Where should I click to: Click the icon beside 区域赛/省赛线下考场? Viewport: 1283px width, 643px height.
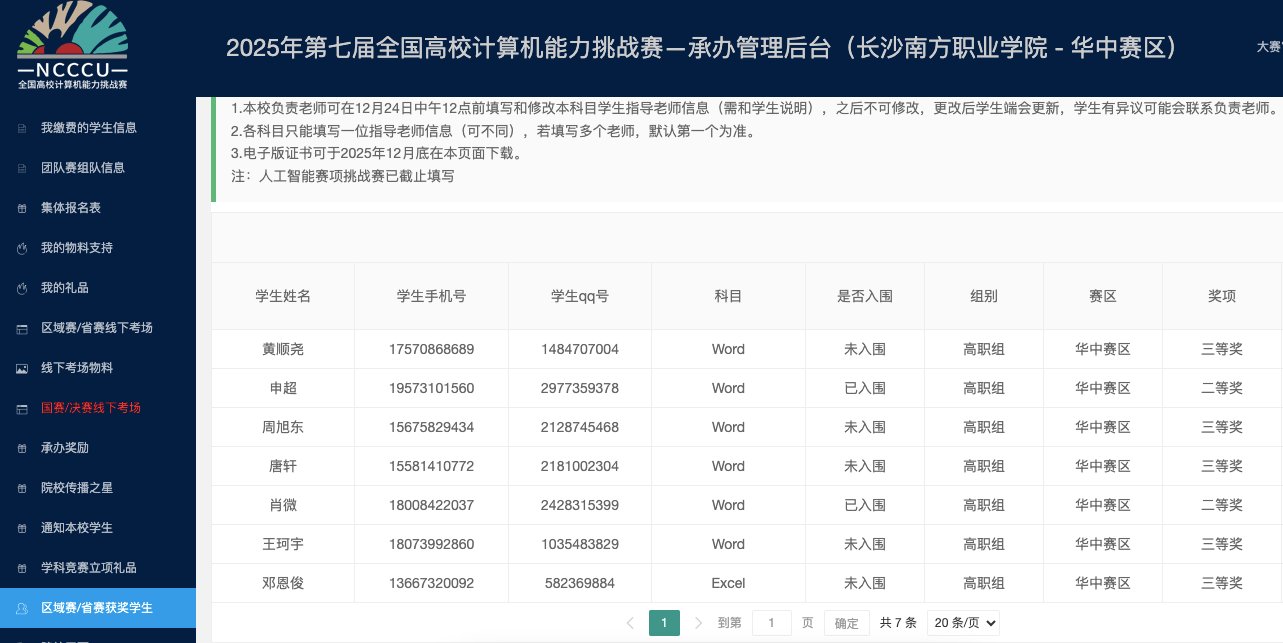22,328
